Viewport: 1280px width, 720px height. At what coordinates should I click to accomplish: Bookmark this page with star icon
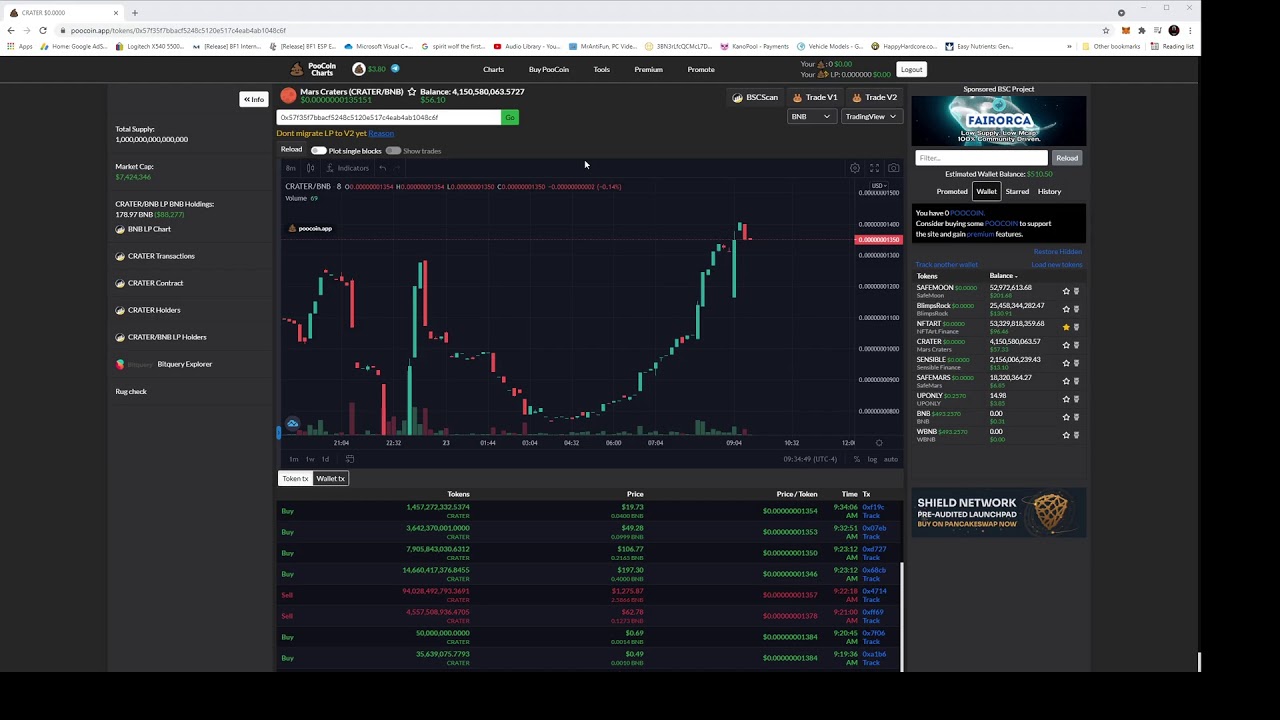pyautogui.click(x=1105, y=30)
